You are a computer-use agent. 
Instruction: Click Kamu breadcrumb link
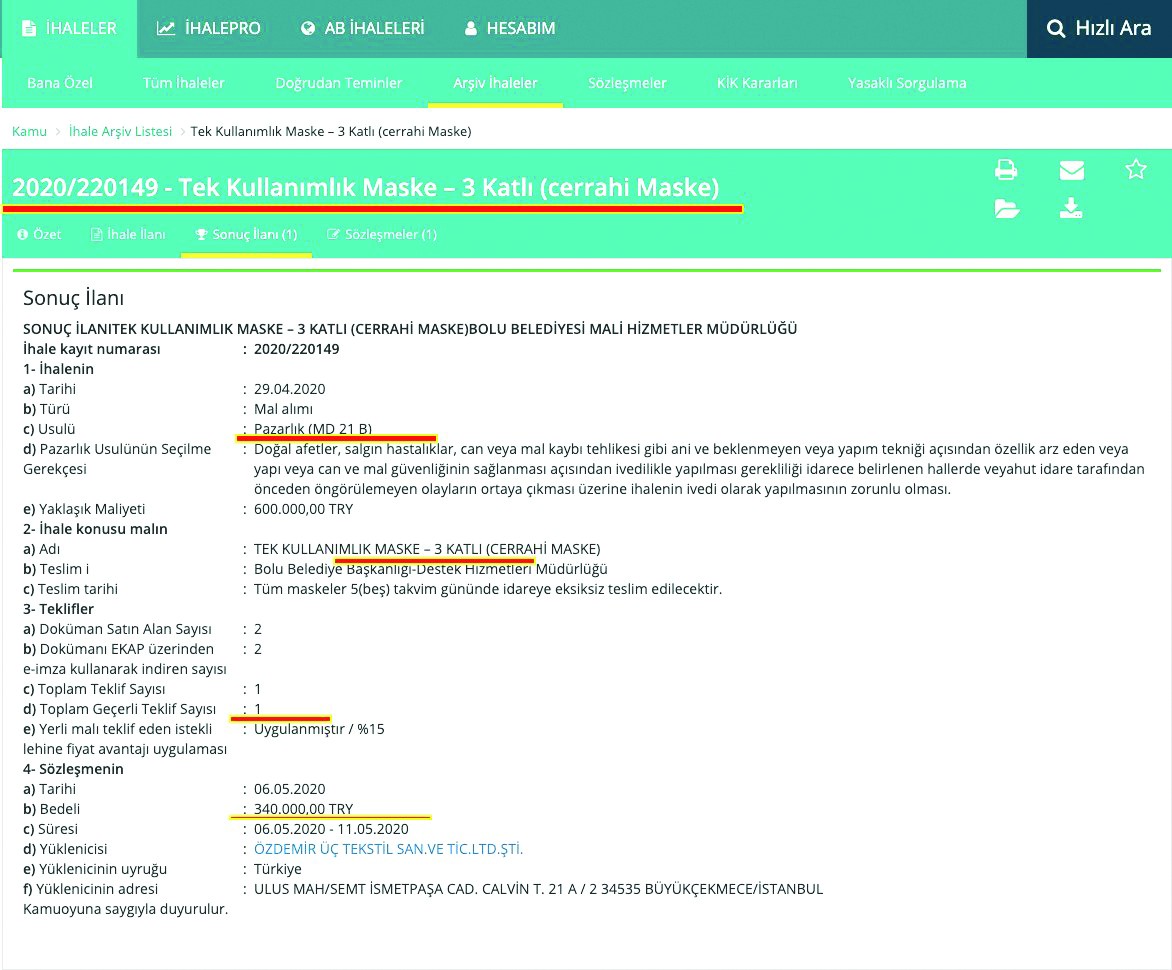29,132
